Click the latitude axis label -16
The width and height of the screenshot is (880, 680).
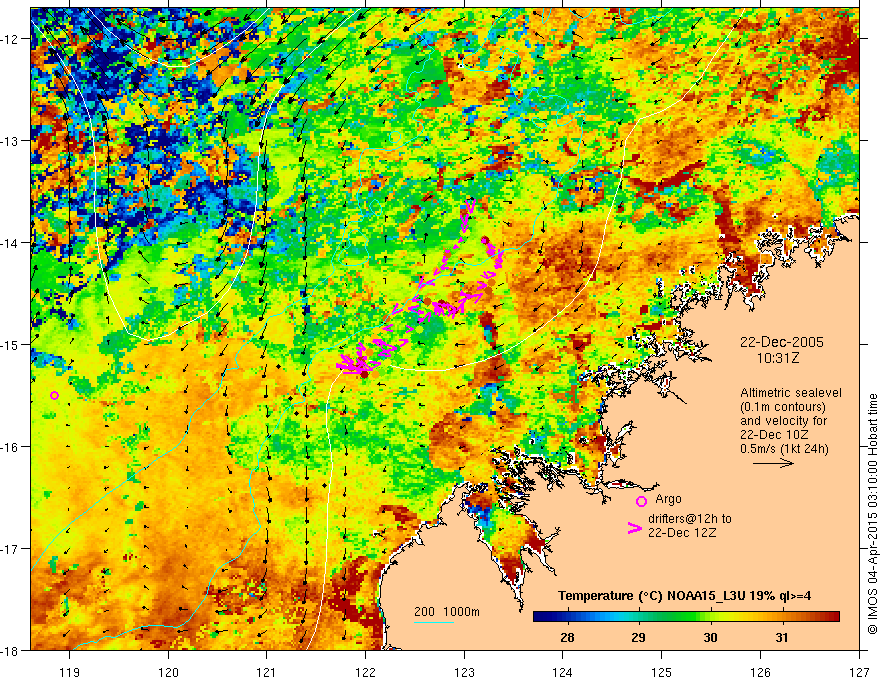click(11, 447)
